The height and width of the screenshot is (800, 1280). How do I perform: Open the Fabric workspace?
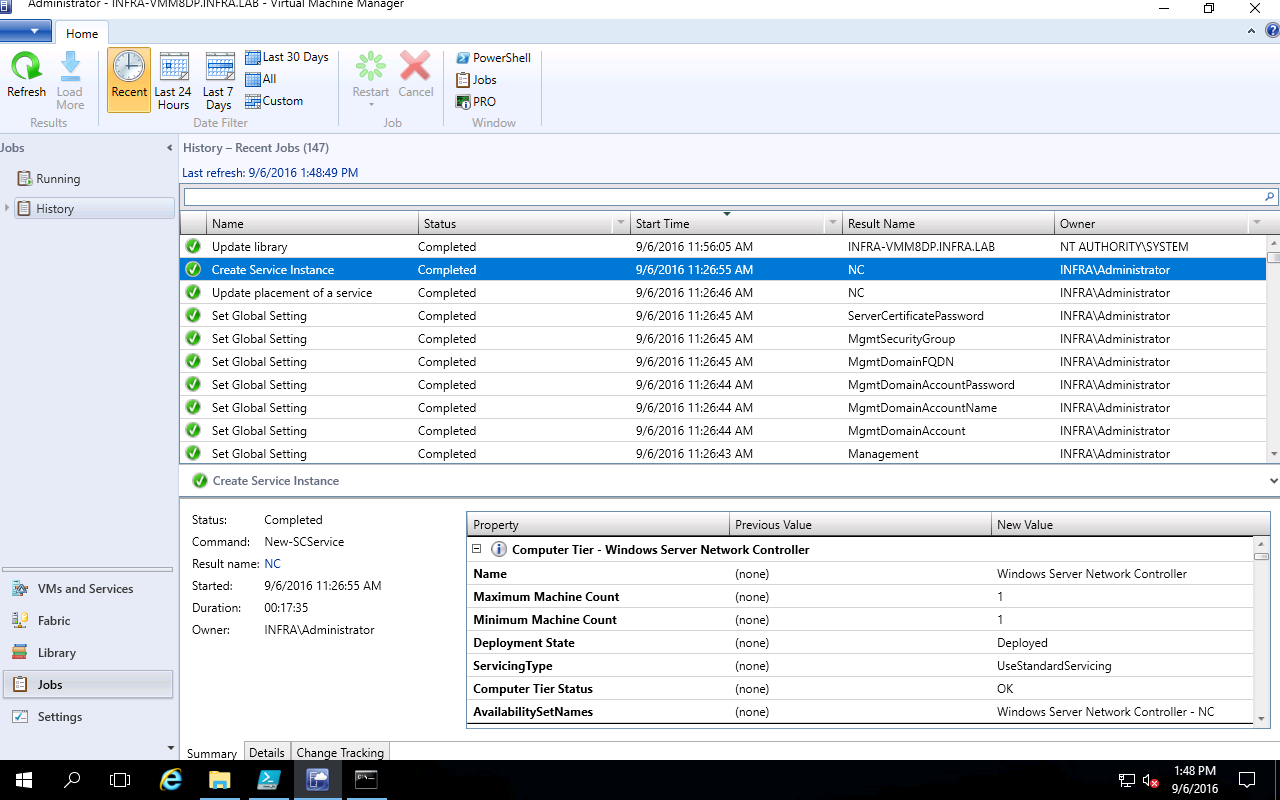[86, 621]
